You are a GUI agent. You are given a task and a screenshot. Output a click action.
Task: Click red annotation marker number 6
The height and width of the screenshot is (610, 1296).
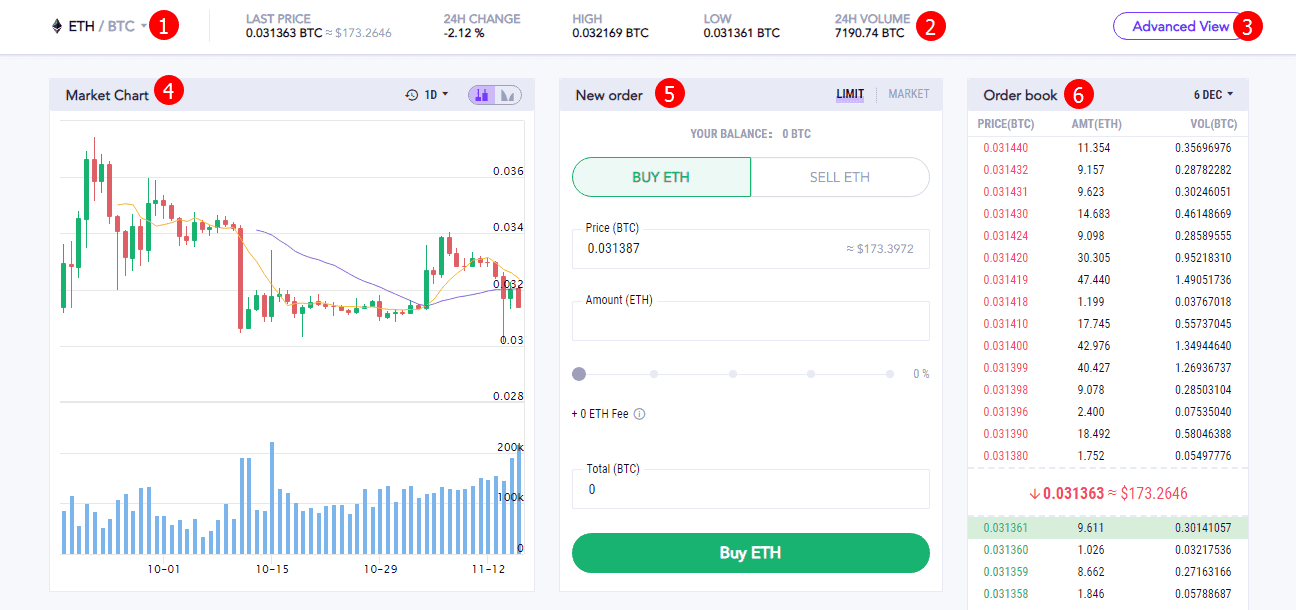coord(1077,94)
